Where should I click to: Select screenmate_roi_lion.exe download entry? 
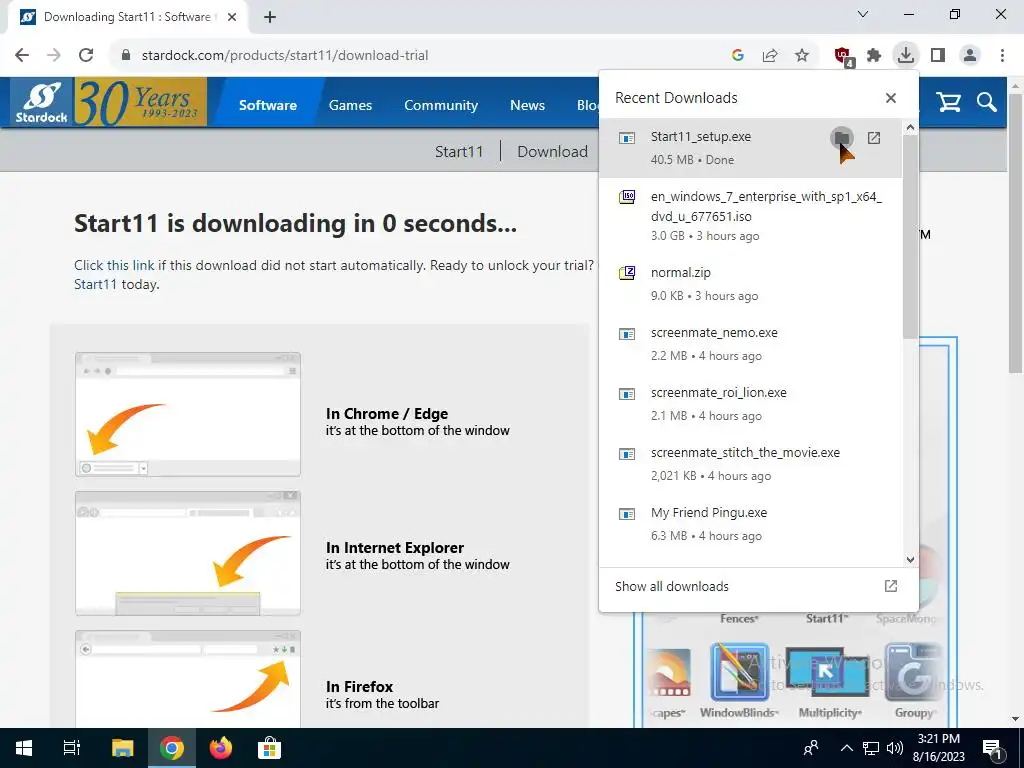[750, 404]
